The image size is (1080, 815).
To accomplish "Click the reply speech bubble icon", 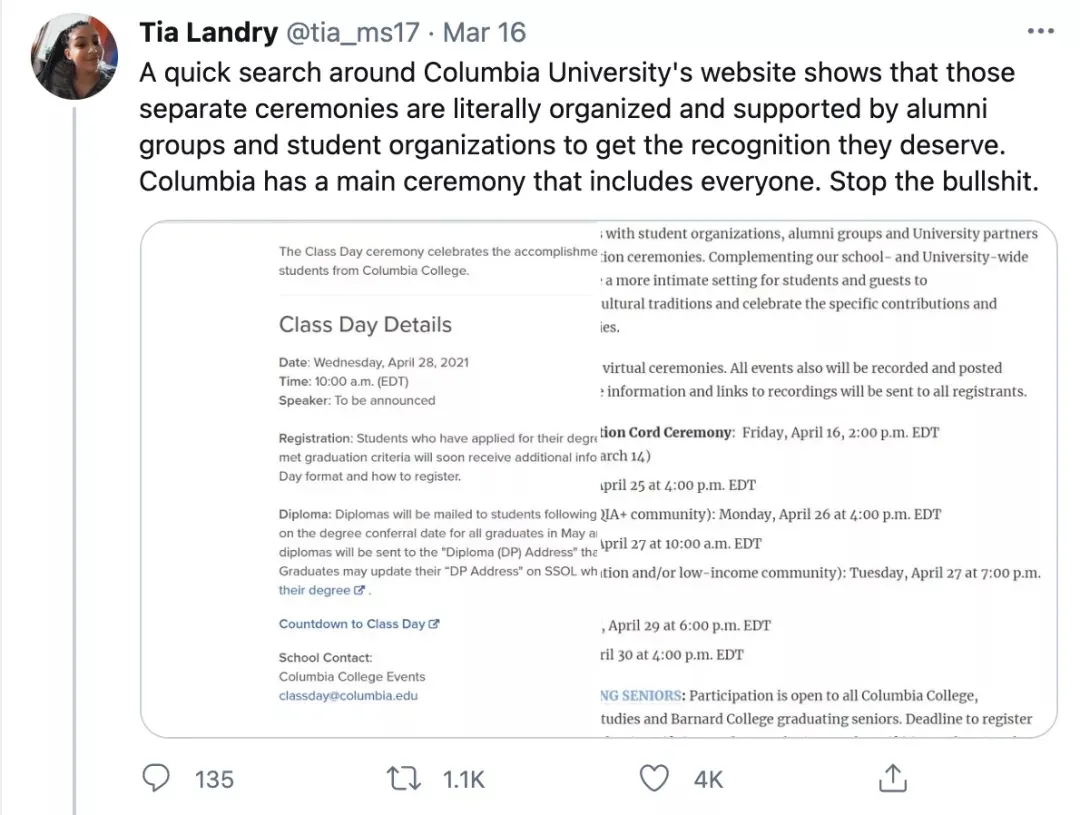I will [x=156, y=778].
